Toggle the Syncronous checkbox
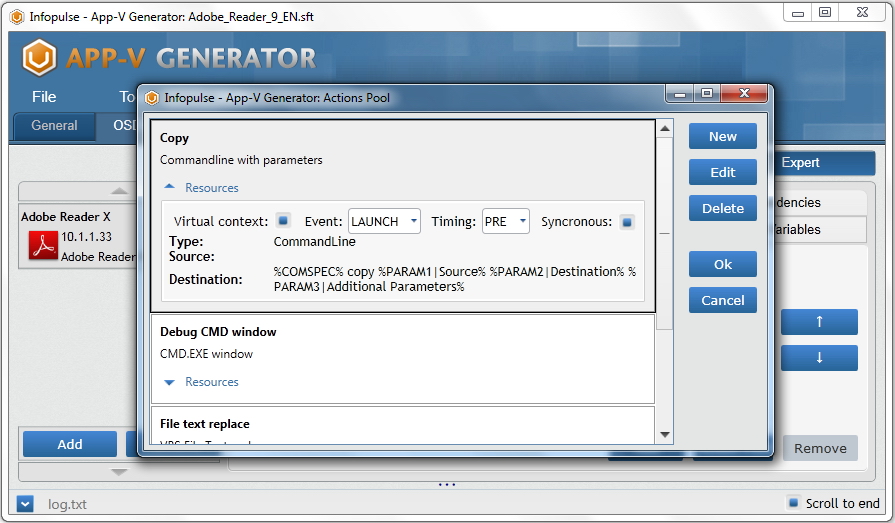 627,221
